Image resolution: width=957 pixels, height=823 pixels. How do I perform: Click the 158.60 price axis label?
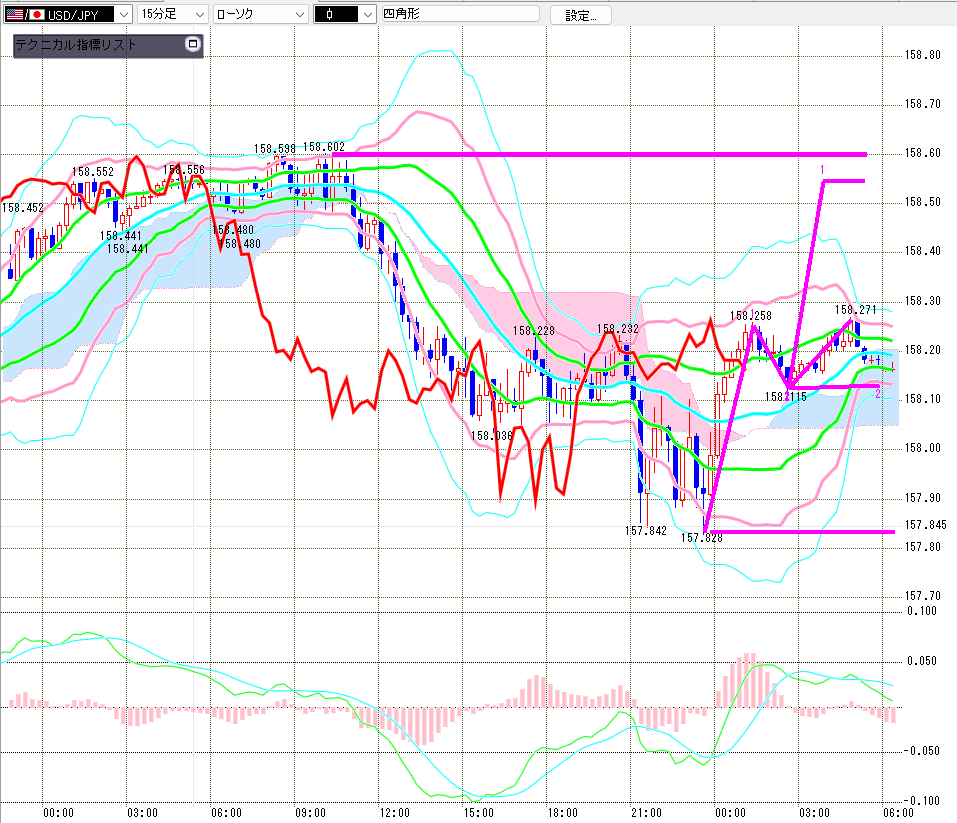pos(923,153)
